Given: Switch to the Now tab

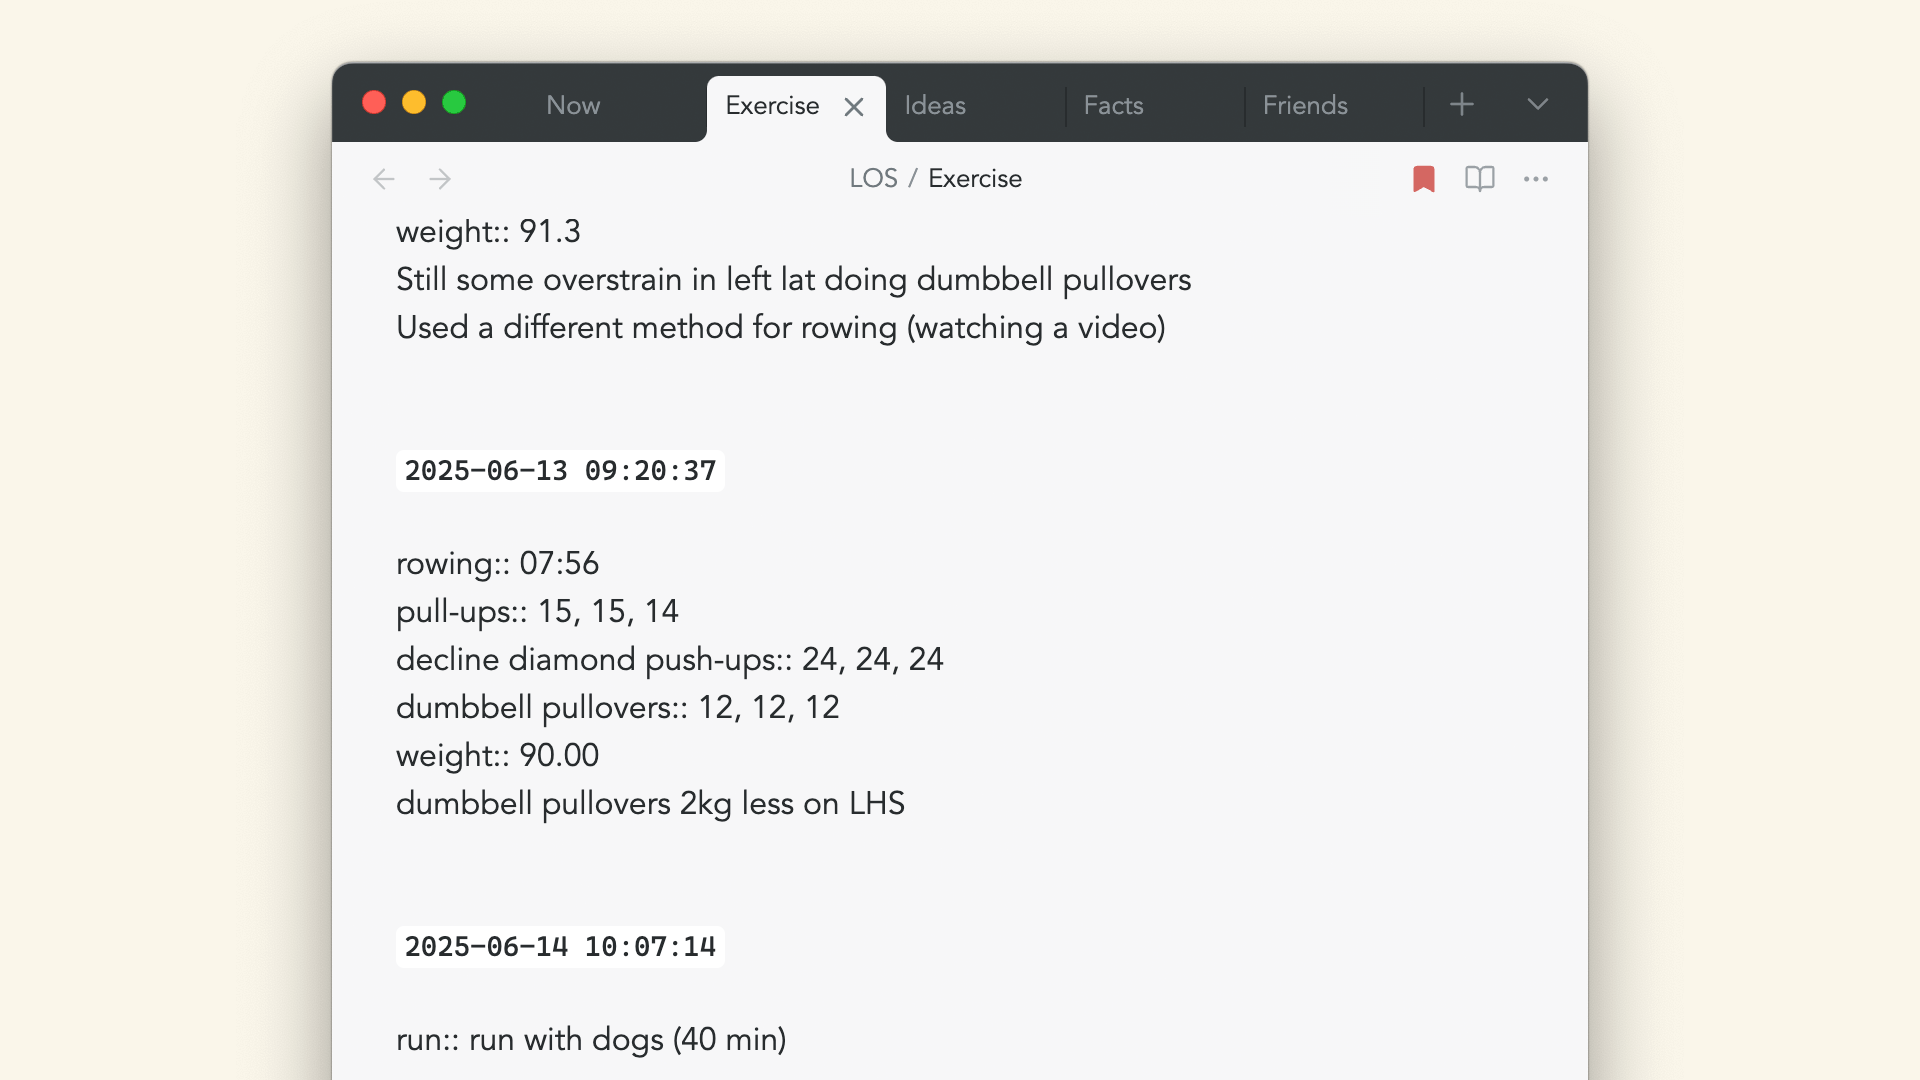Looking at the screenshot, I should point(573,105).
